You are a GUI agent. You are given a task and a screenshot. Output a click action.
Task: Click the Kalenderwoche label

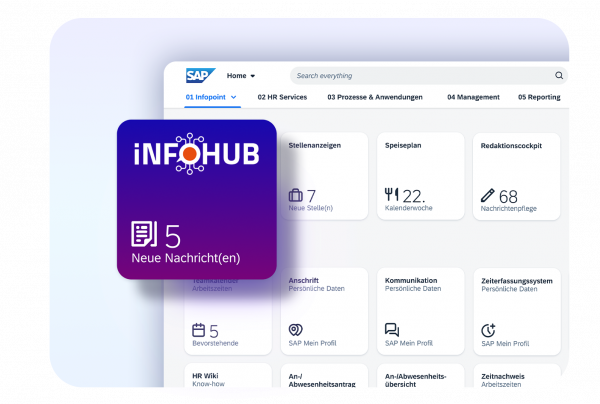(409, 208)
